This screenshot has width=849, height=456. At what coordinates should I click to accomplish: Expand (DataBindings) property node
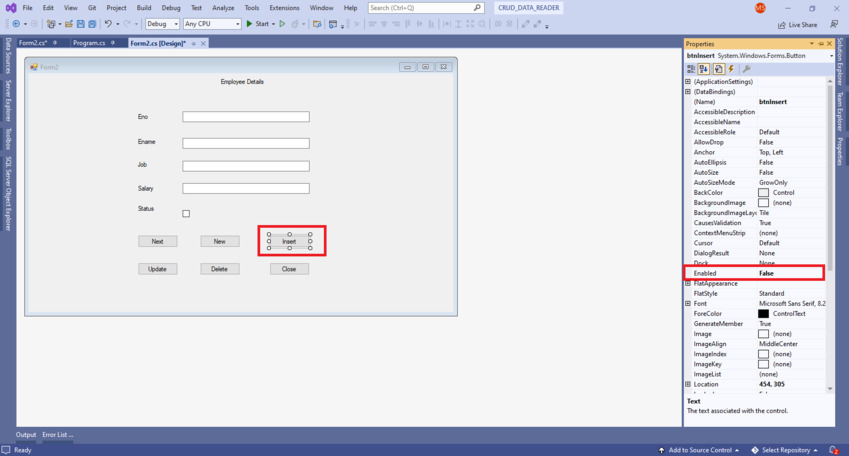pyautogui.click(x=688, y=92)
